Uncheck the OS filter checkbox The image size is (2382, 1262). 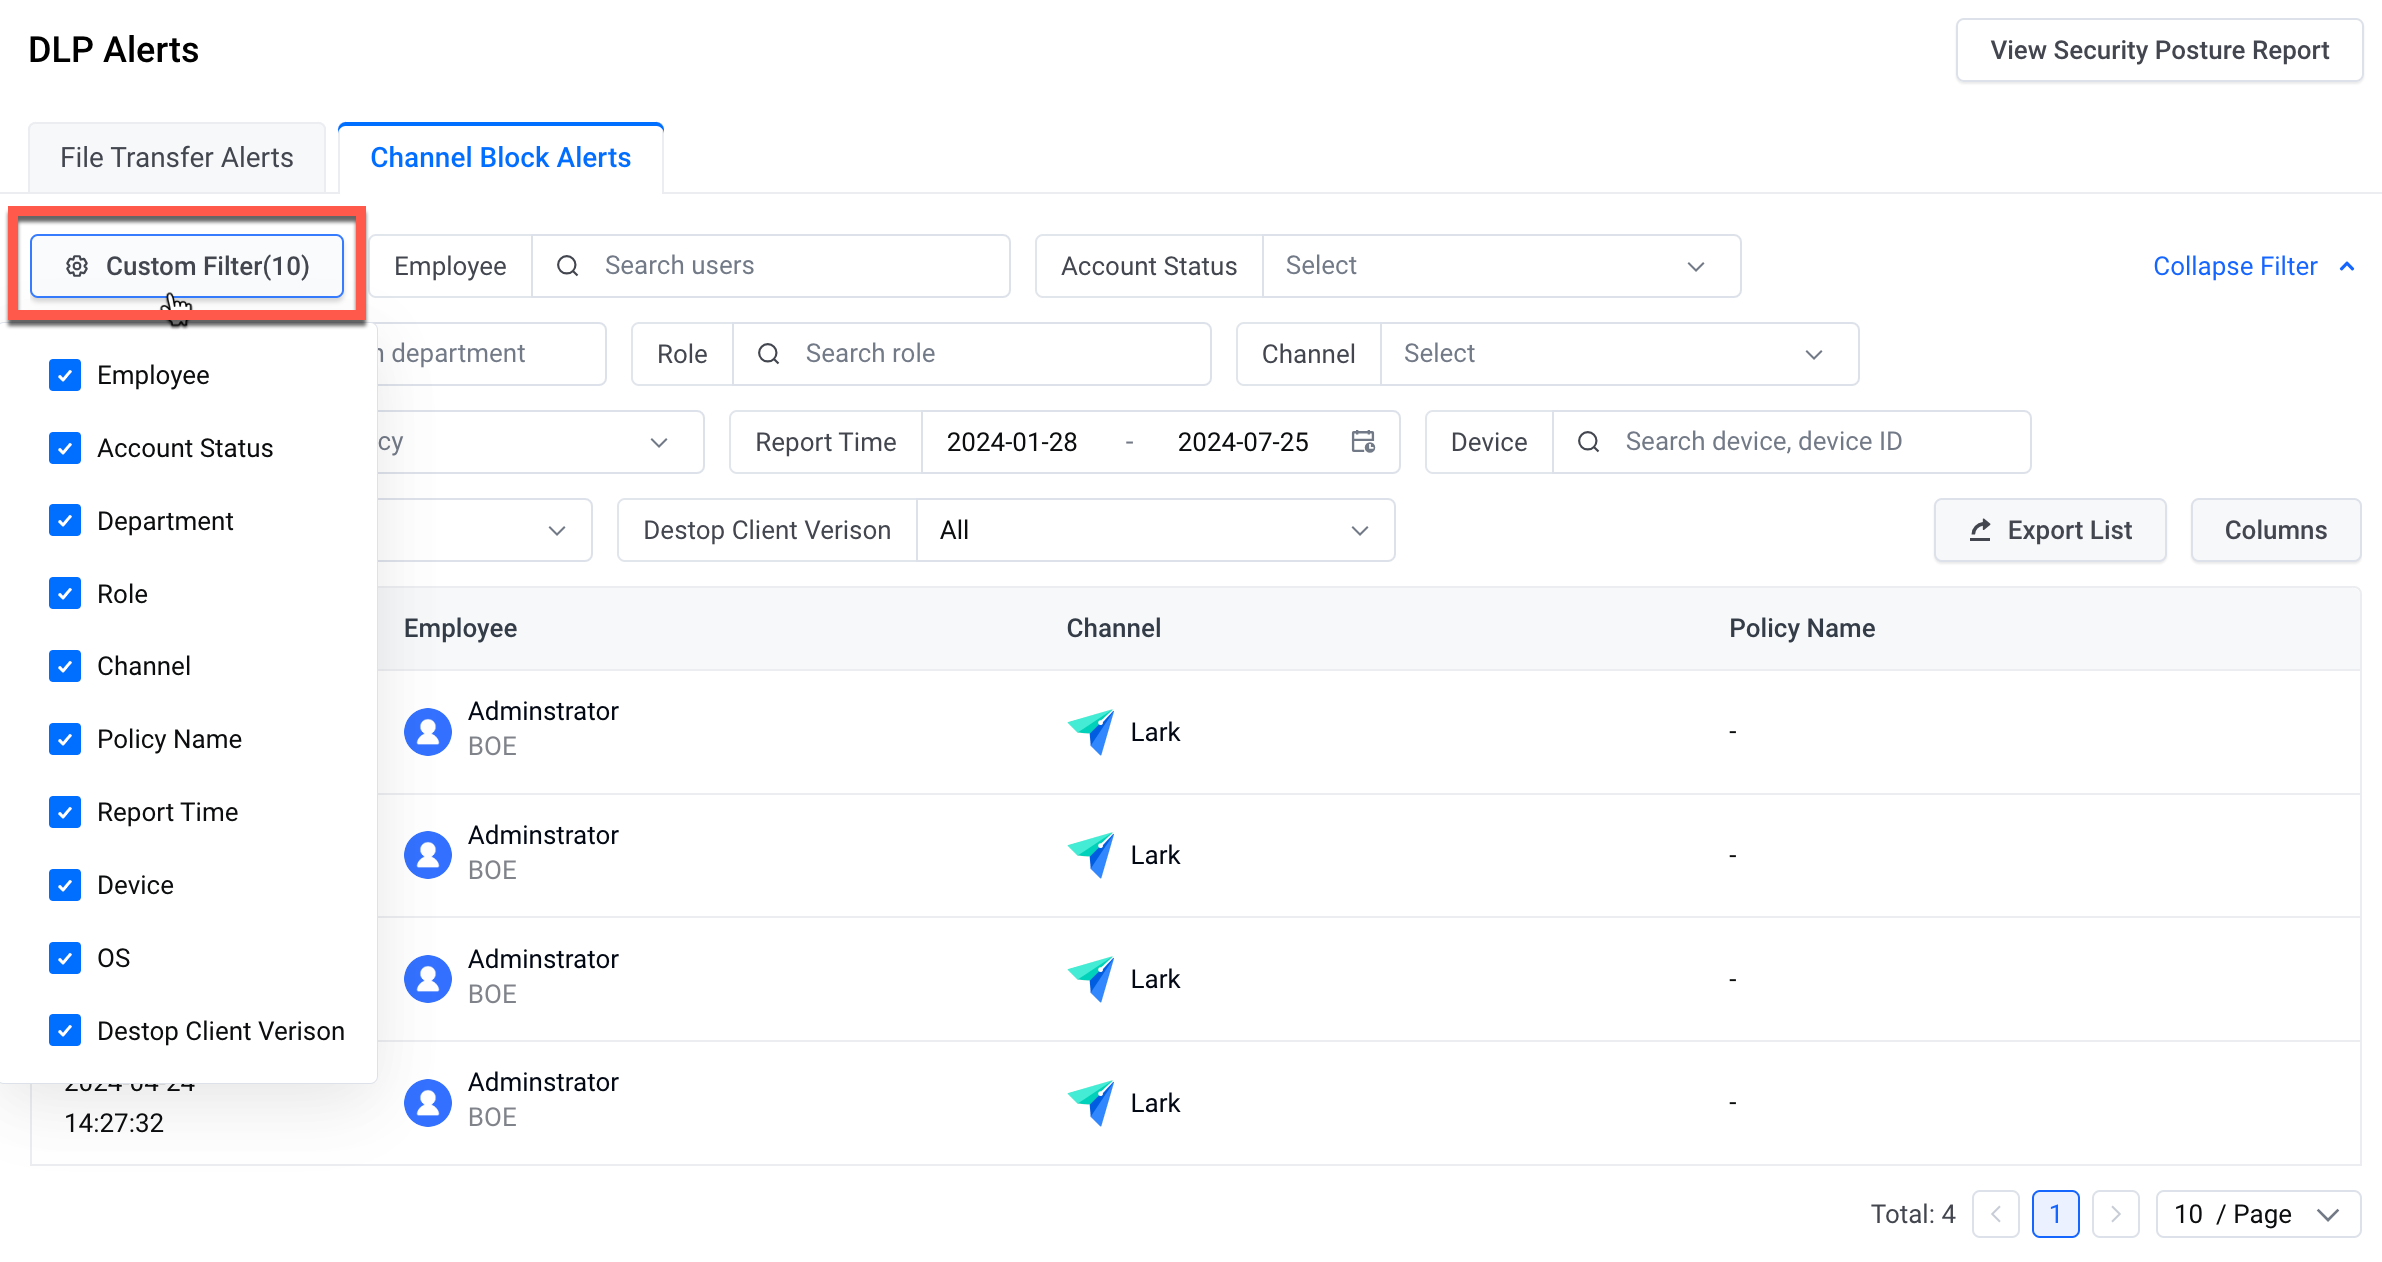[65, 958]
